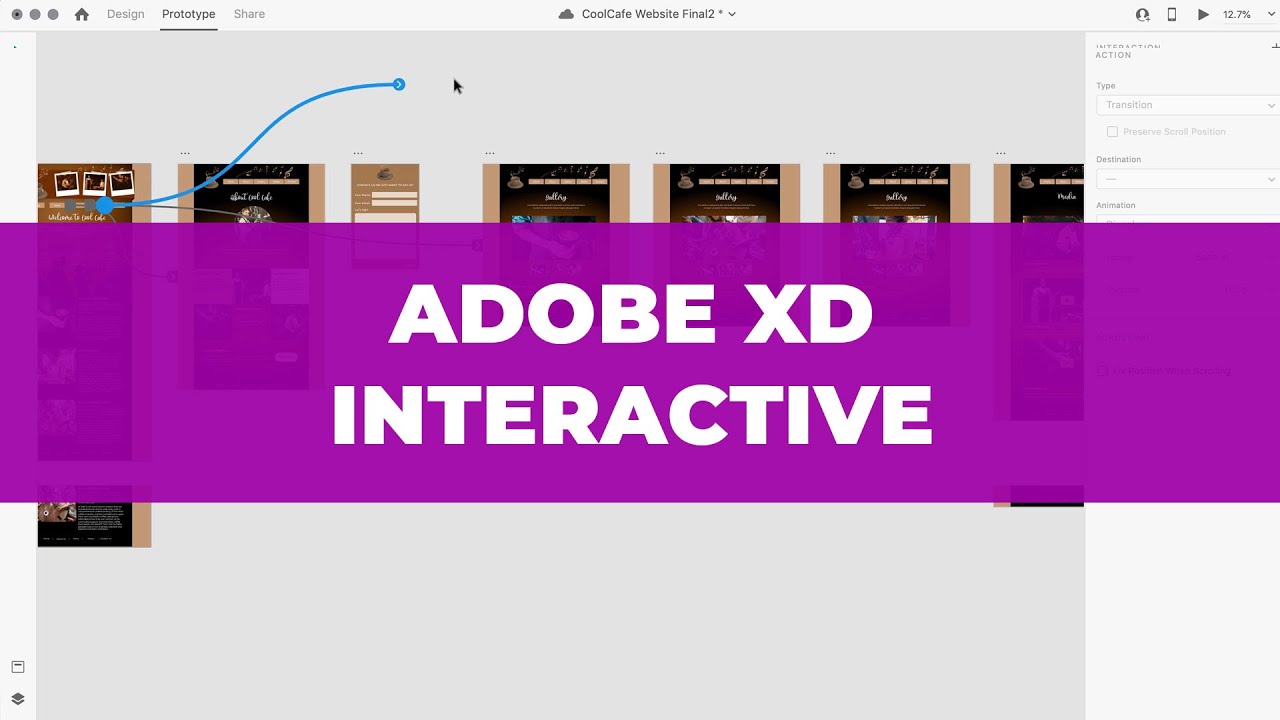Click the invite to document icon
Screen dimensions: 1280x720
click(1142, 14)
